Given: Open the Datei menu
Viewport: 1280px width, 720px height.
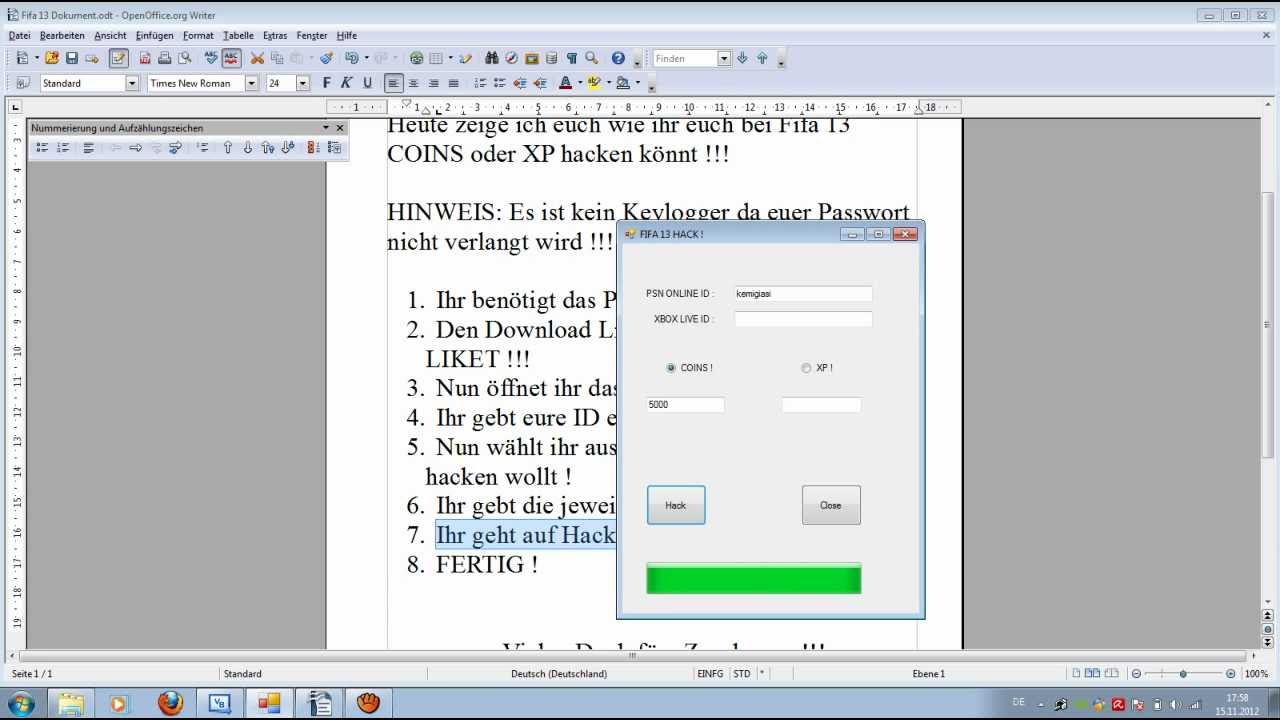Looking at the screenshot, I should (x=20, y=35).
